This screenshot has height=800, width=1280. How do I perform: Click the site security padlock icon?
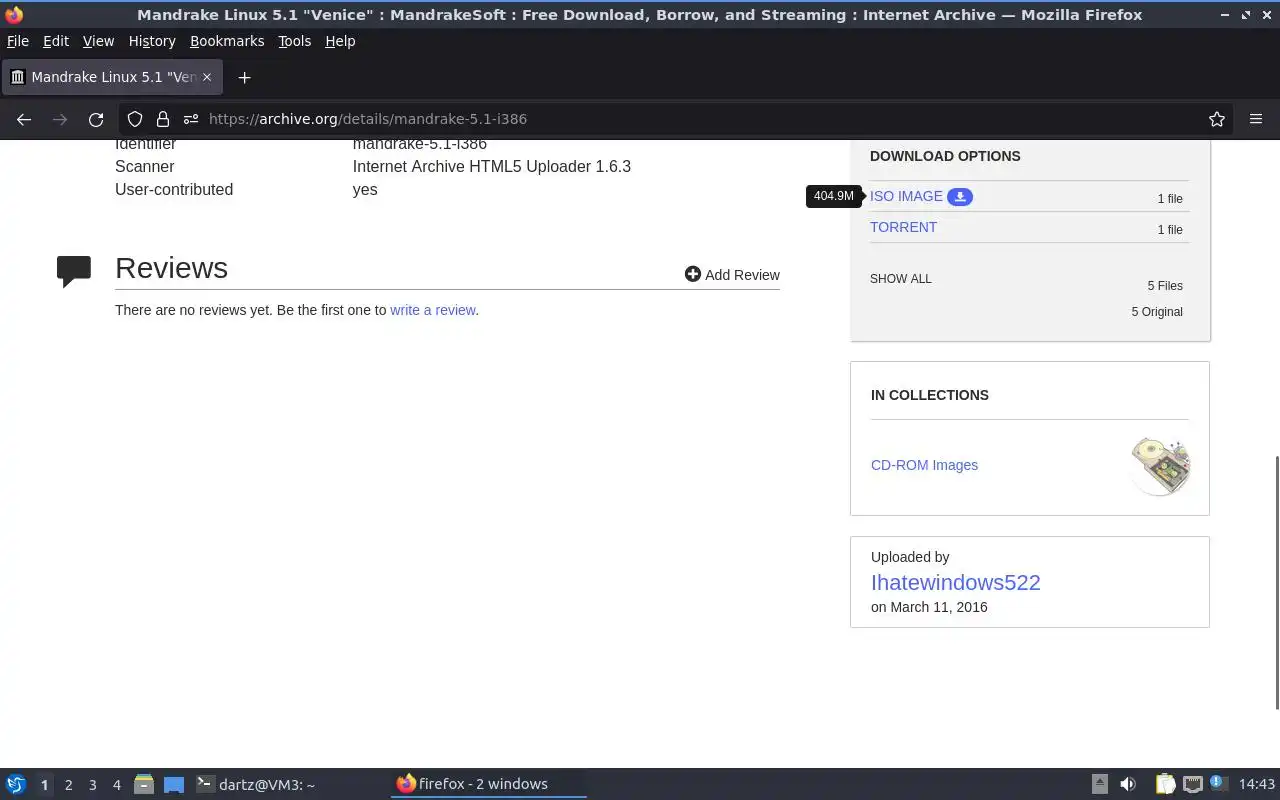pos(162,119)
